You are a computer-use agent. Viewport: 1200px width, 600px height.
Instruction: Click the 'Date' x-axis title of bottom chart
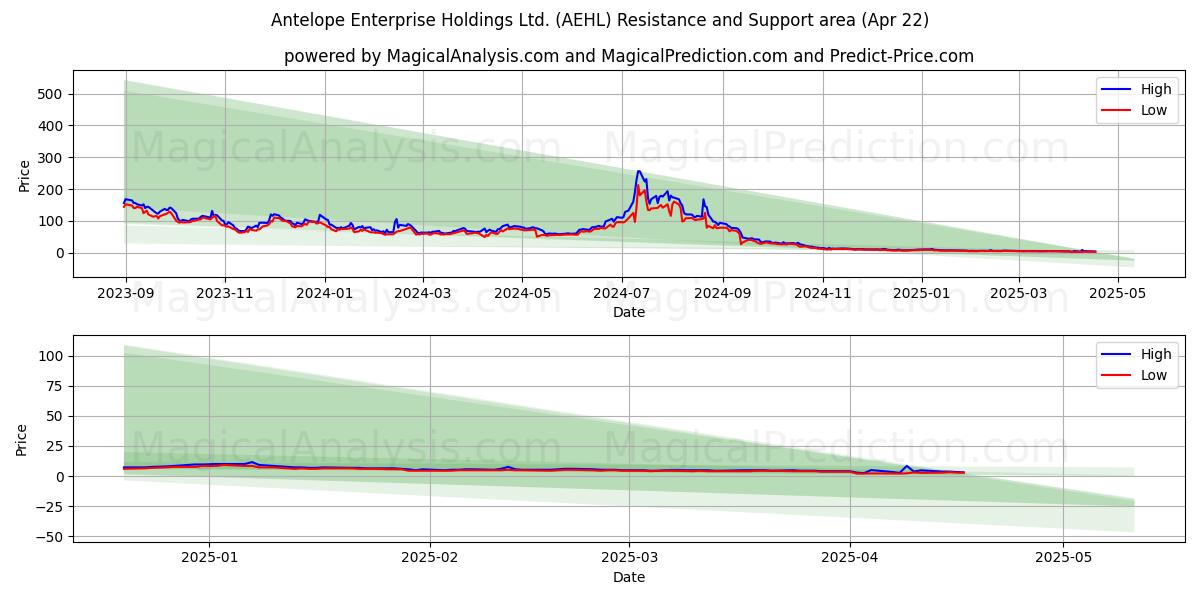628,577
